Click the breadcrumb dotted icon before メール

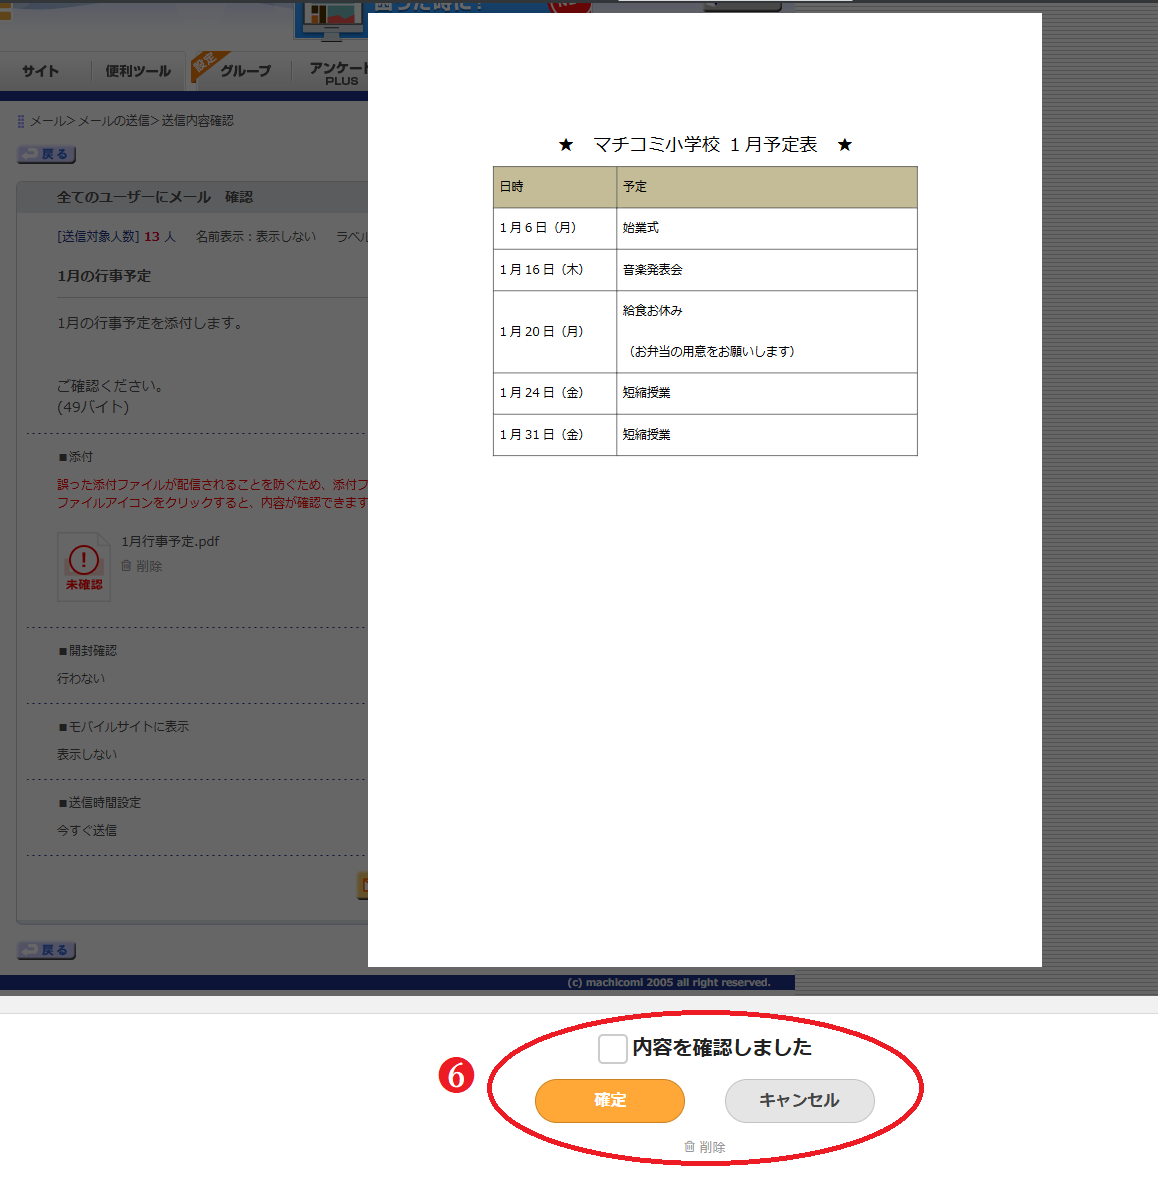coord(21,121)
